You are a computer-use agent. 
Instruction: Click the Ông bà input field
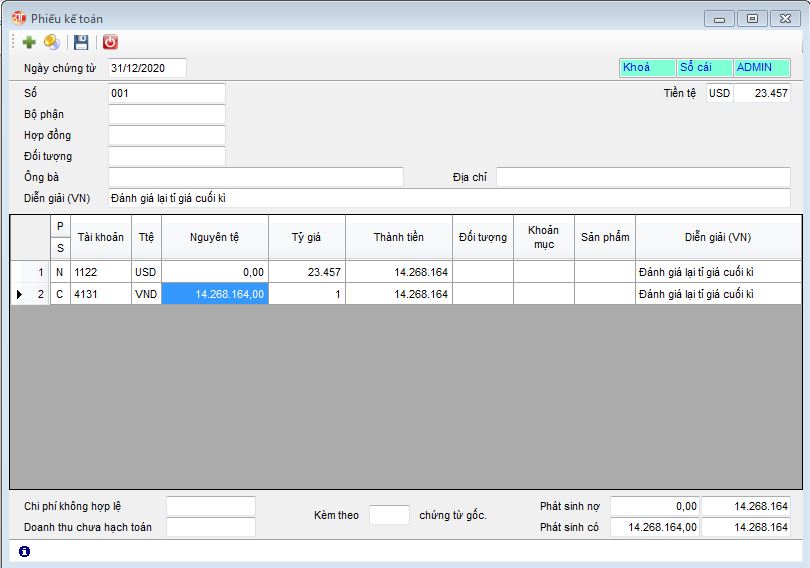coord(256,177)
